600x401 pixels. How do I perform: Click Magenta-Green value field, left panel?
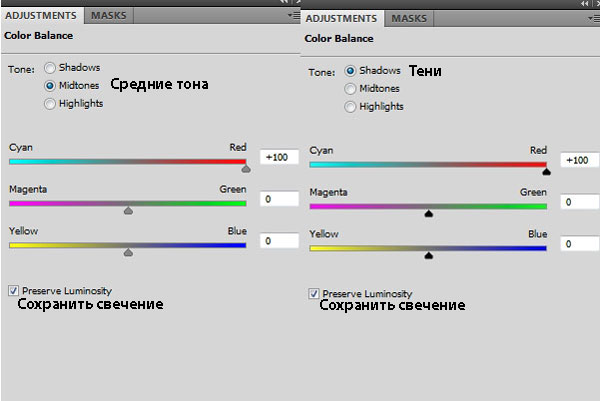[279, 199]
